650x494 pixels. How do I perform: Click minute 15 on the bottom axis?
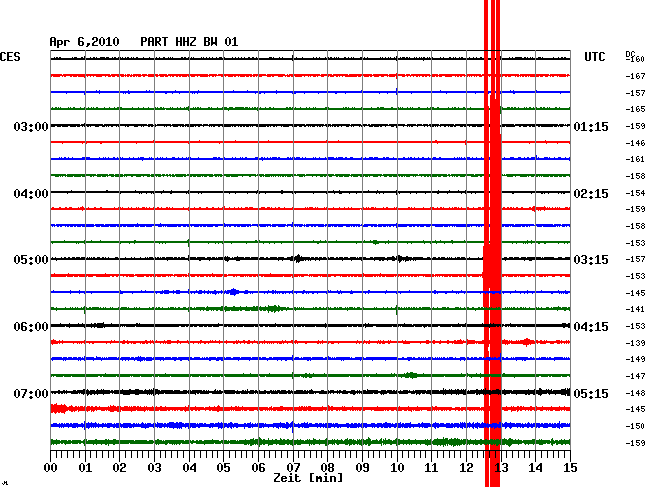569,467
